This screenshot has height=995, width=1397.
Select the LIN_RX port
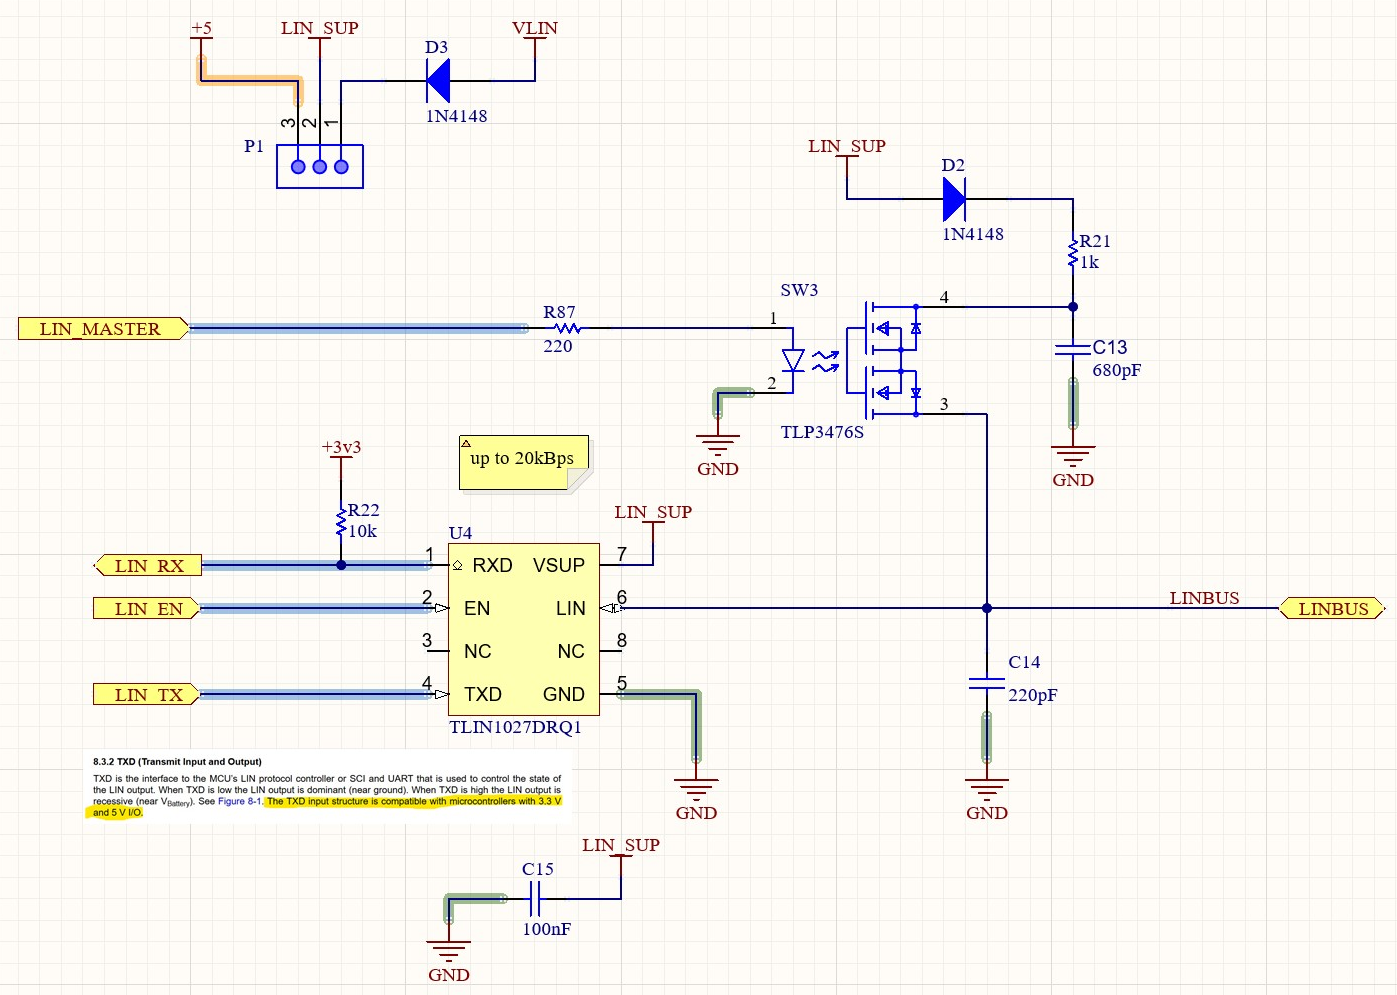click(x=148, y=566)
